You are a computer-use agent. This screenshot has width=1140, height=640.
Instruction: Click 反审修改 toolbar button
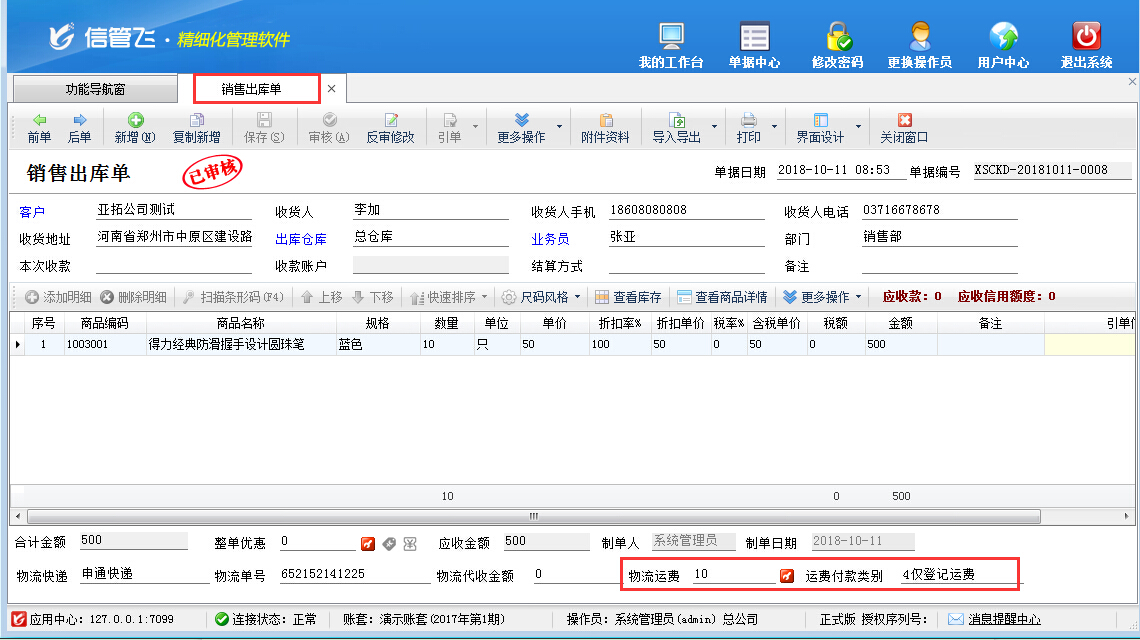[x=390, y=127]
